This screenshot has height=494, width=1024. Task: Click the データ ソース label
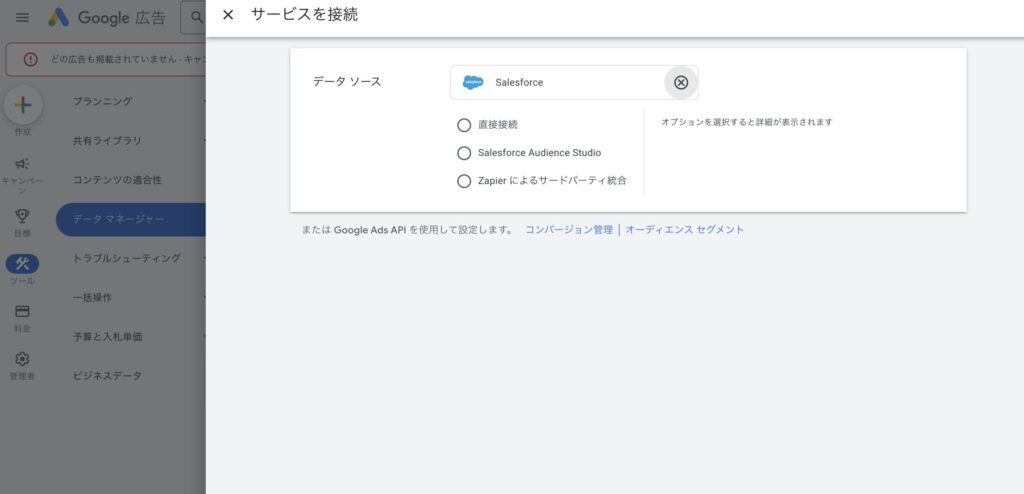(347, 82)
